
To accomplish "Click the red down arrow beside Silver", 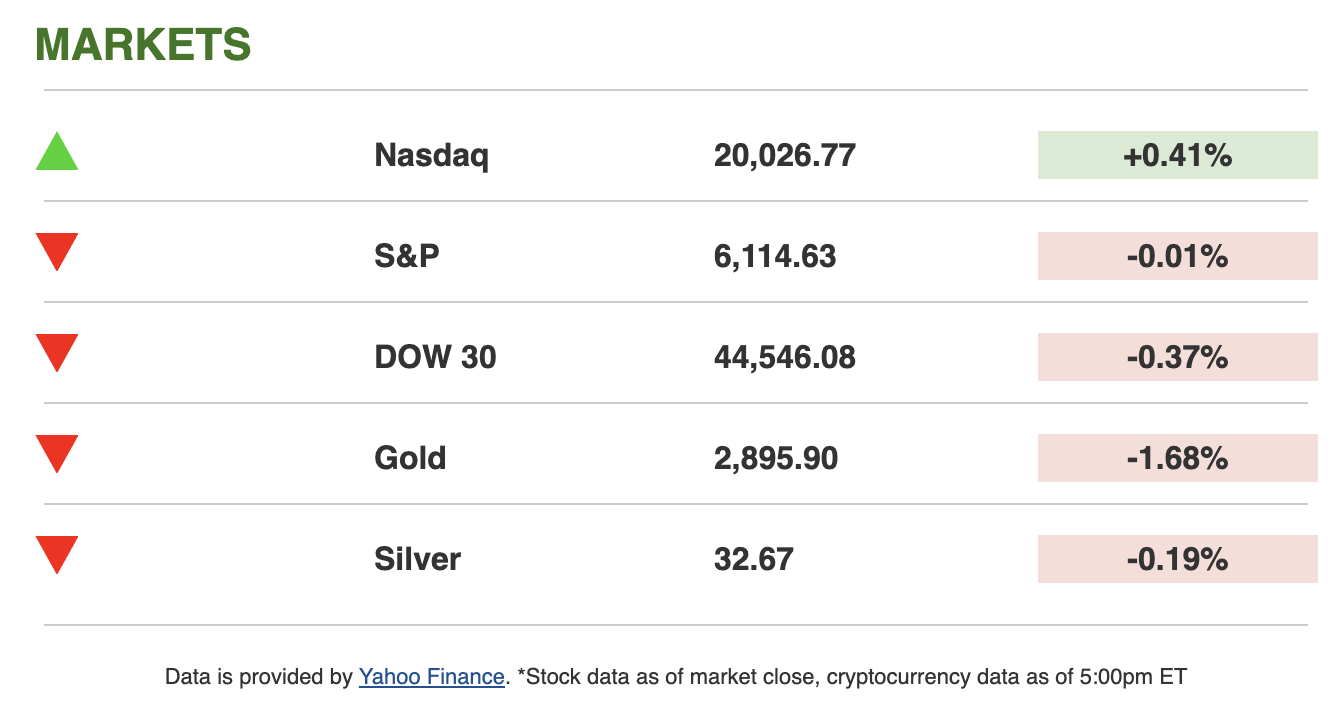I will pyautogui.click(x=57, y=553).
